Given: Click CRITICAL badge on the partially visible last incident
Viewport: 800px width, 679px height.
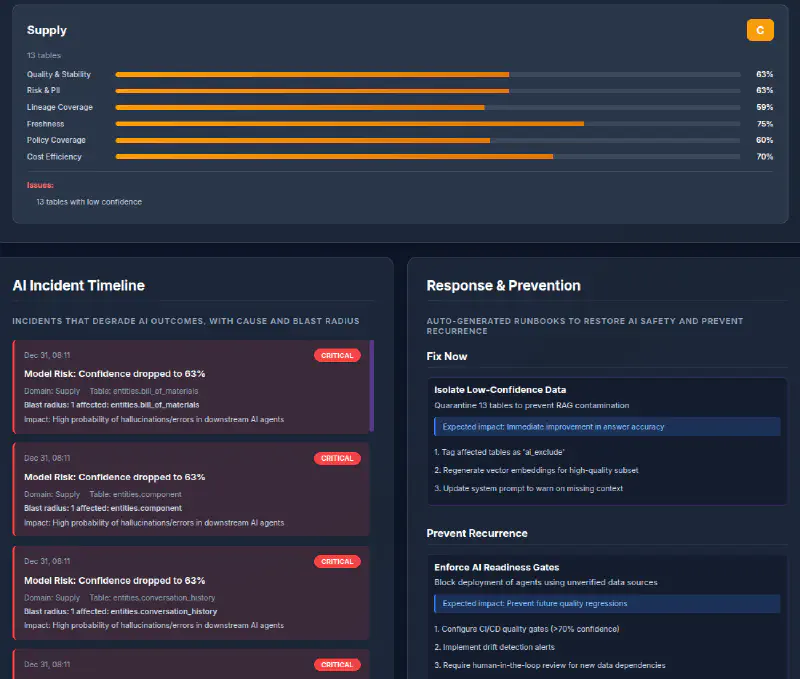Looking at the screenshot, I should coord(337,664).
